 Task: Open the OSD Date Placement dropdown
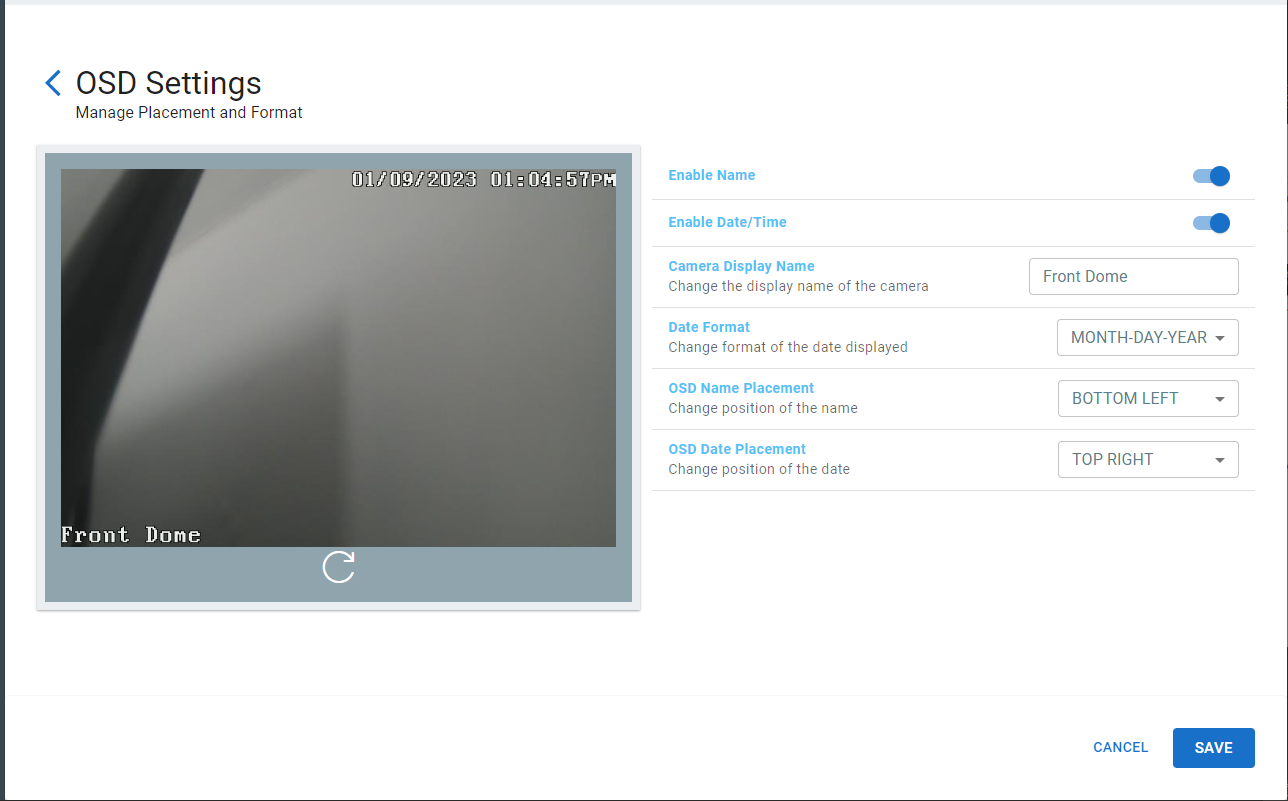pyautogui.click(x=1147, y=460)
